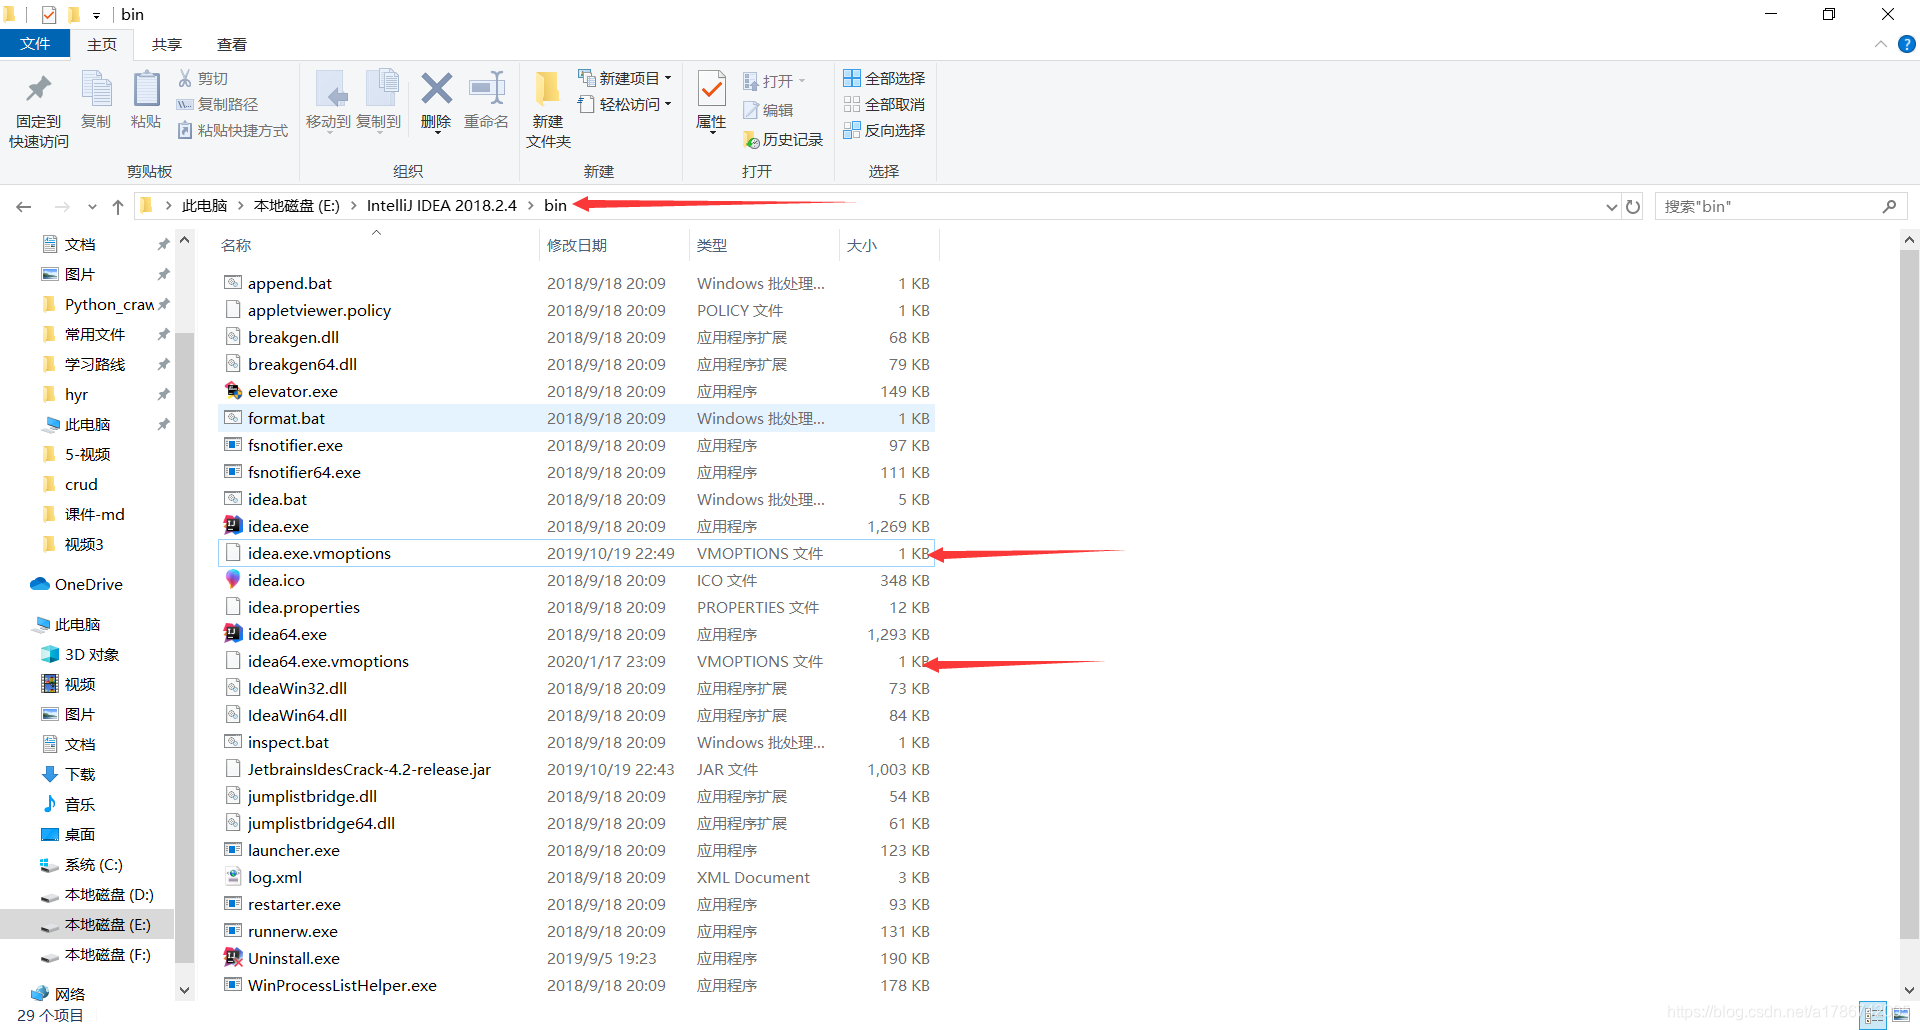Click the Edit ribbon button

point(769,110)
